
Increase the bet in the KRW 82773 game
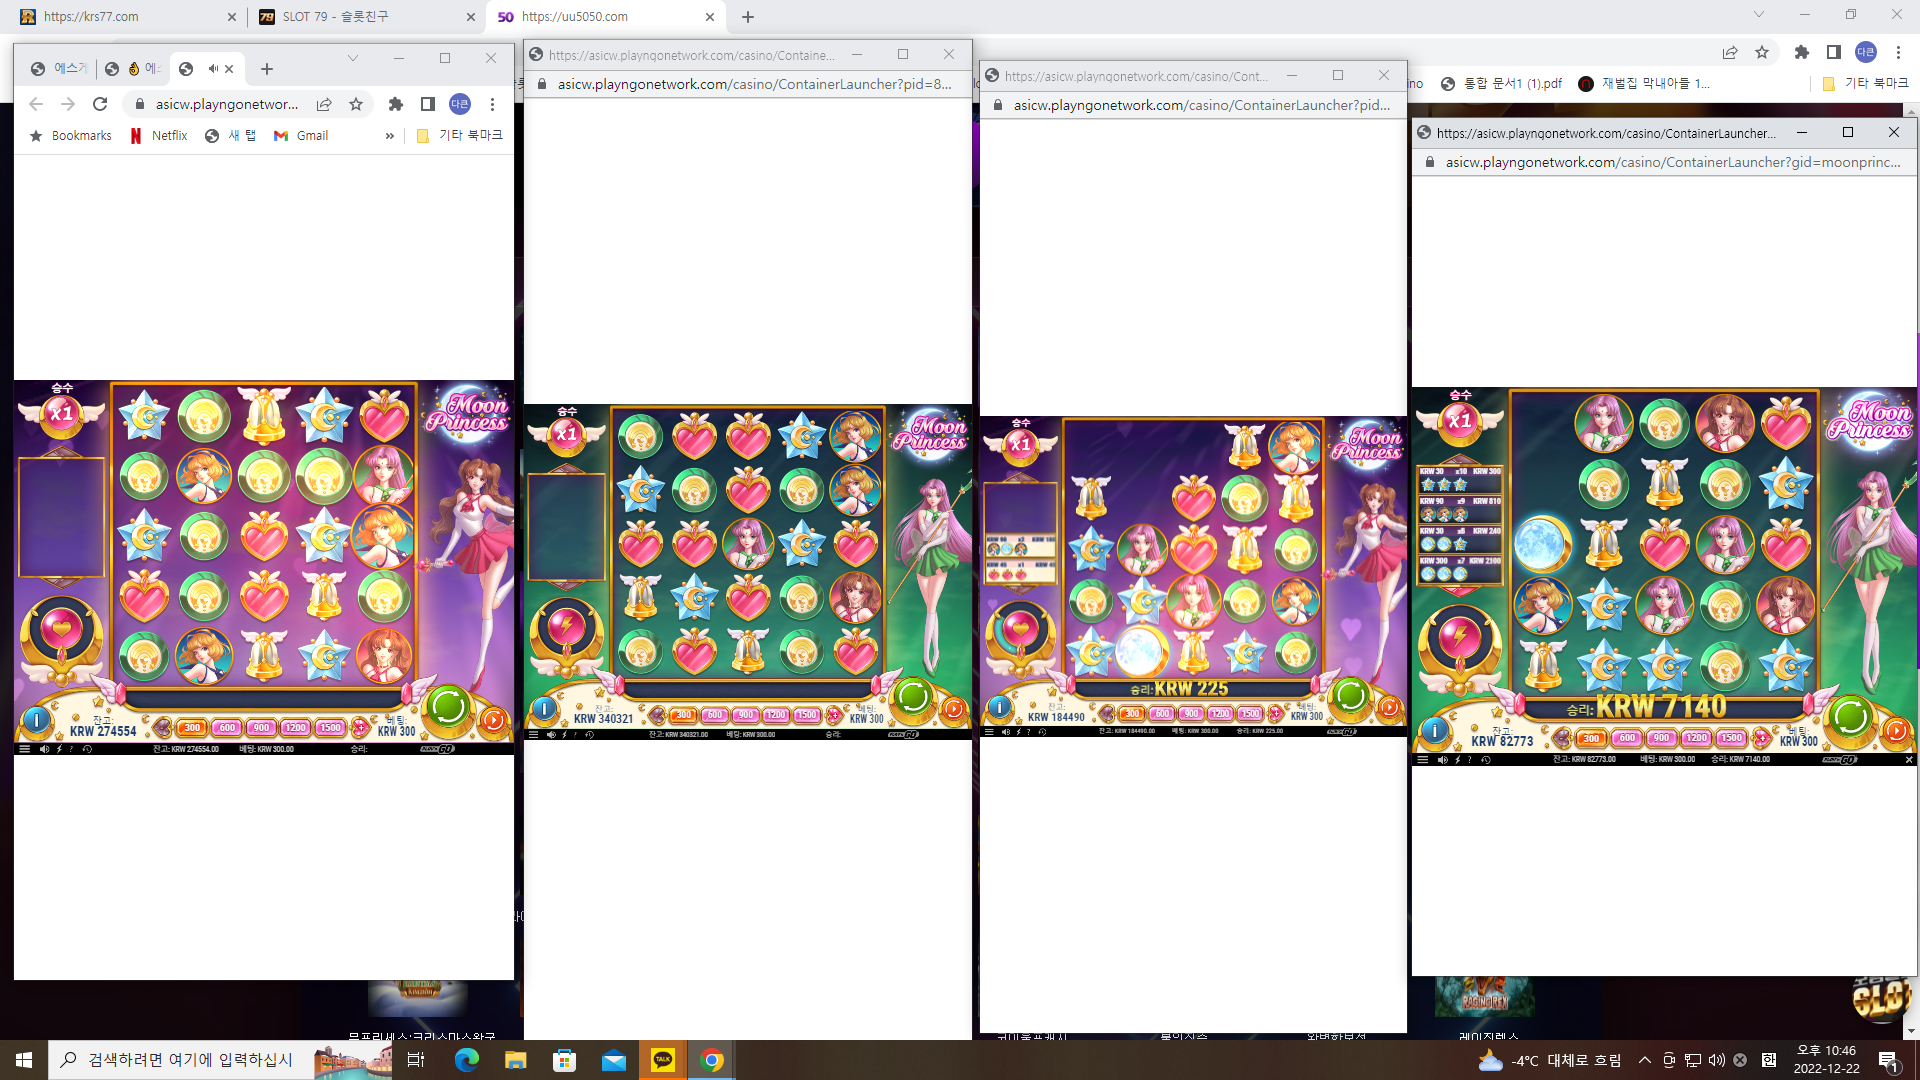click(1761, 739)
